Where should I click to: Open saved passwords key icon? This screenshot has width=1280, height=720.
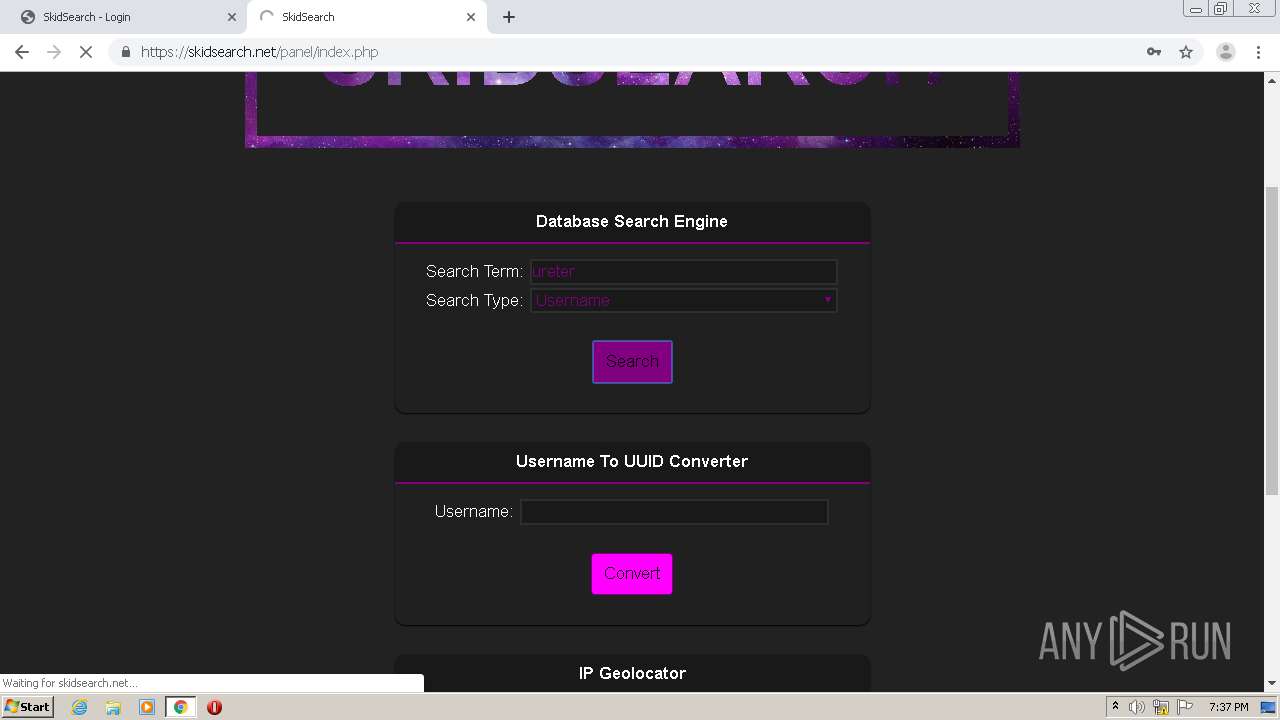[1154, 52]
